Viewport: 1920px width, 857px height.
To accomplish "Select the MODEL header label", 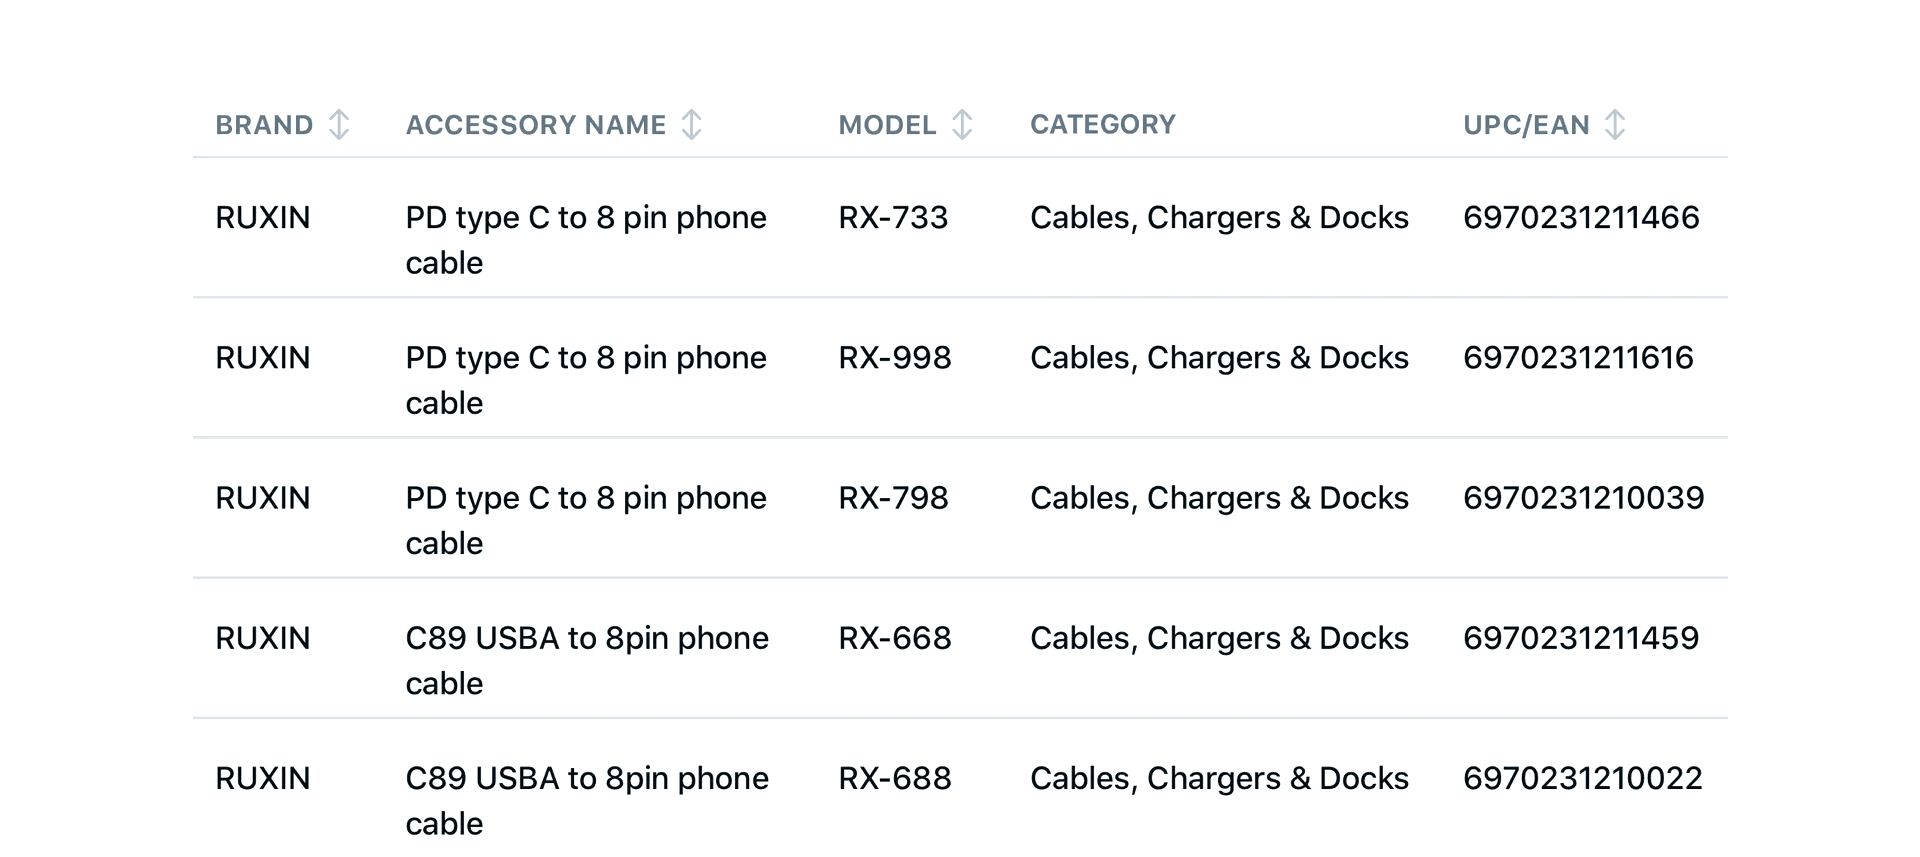I will 887,125.
